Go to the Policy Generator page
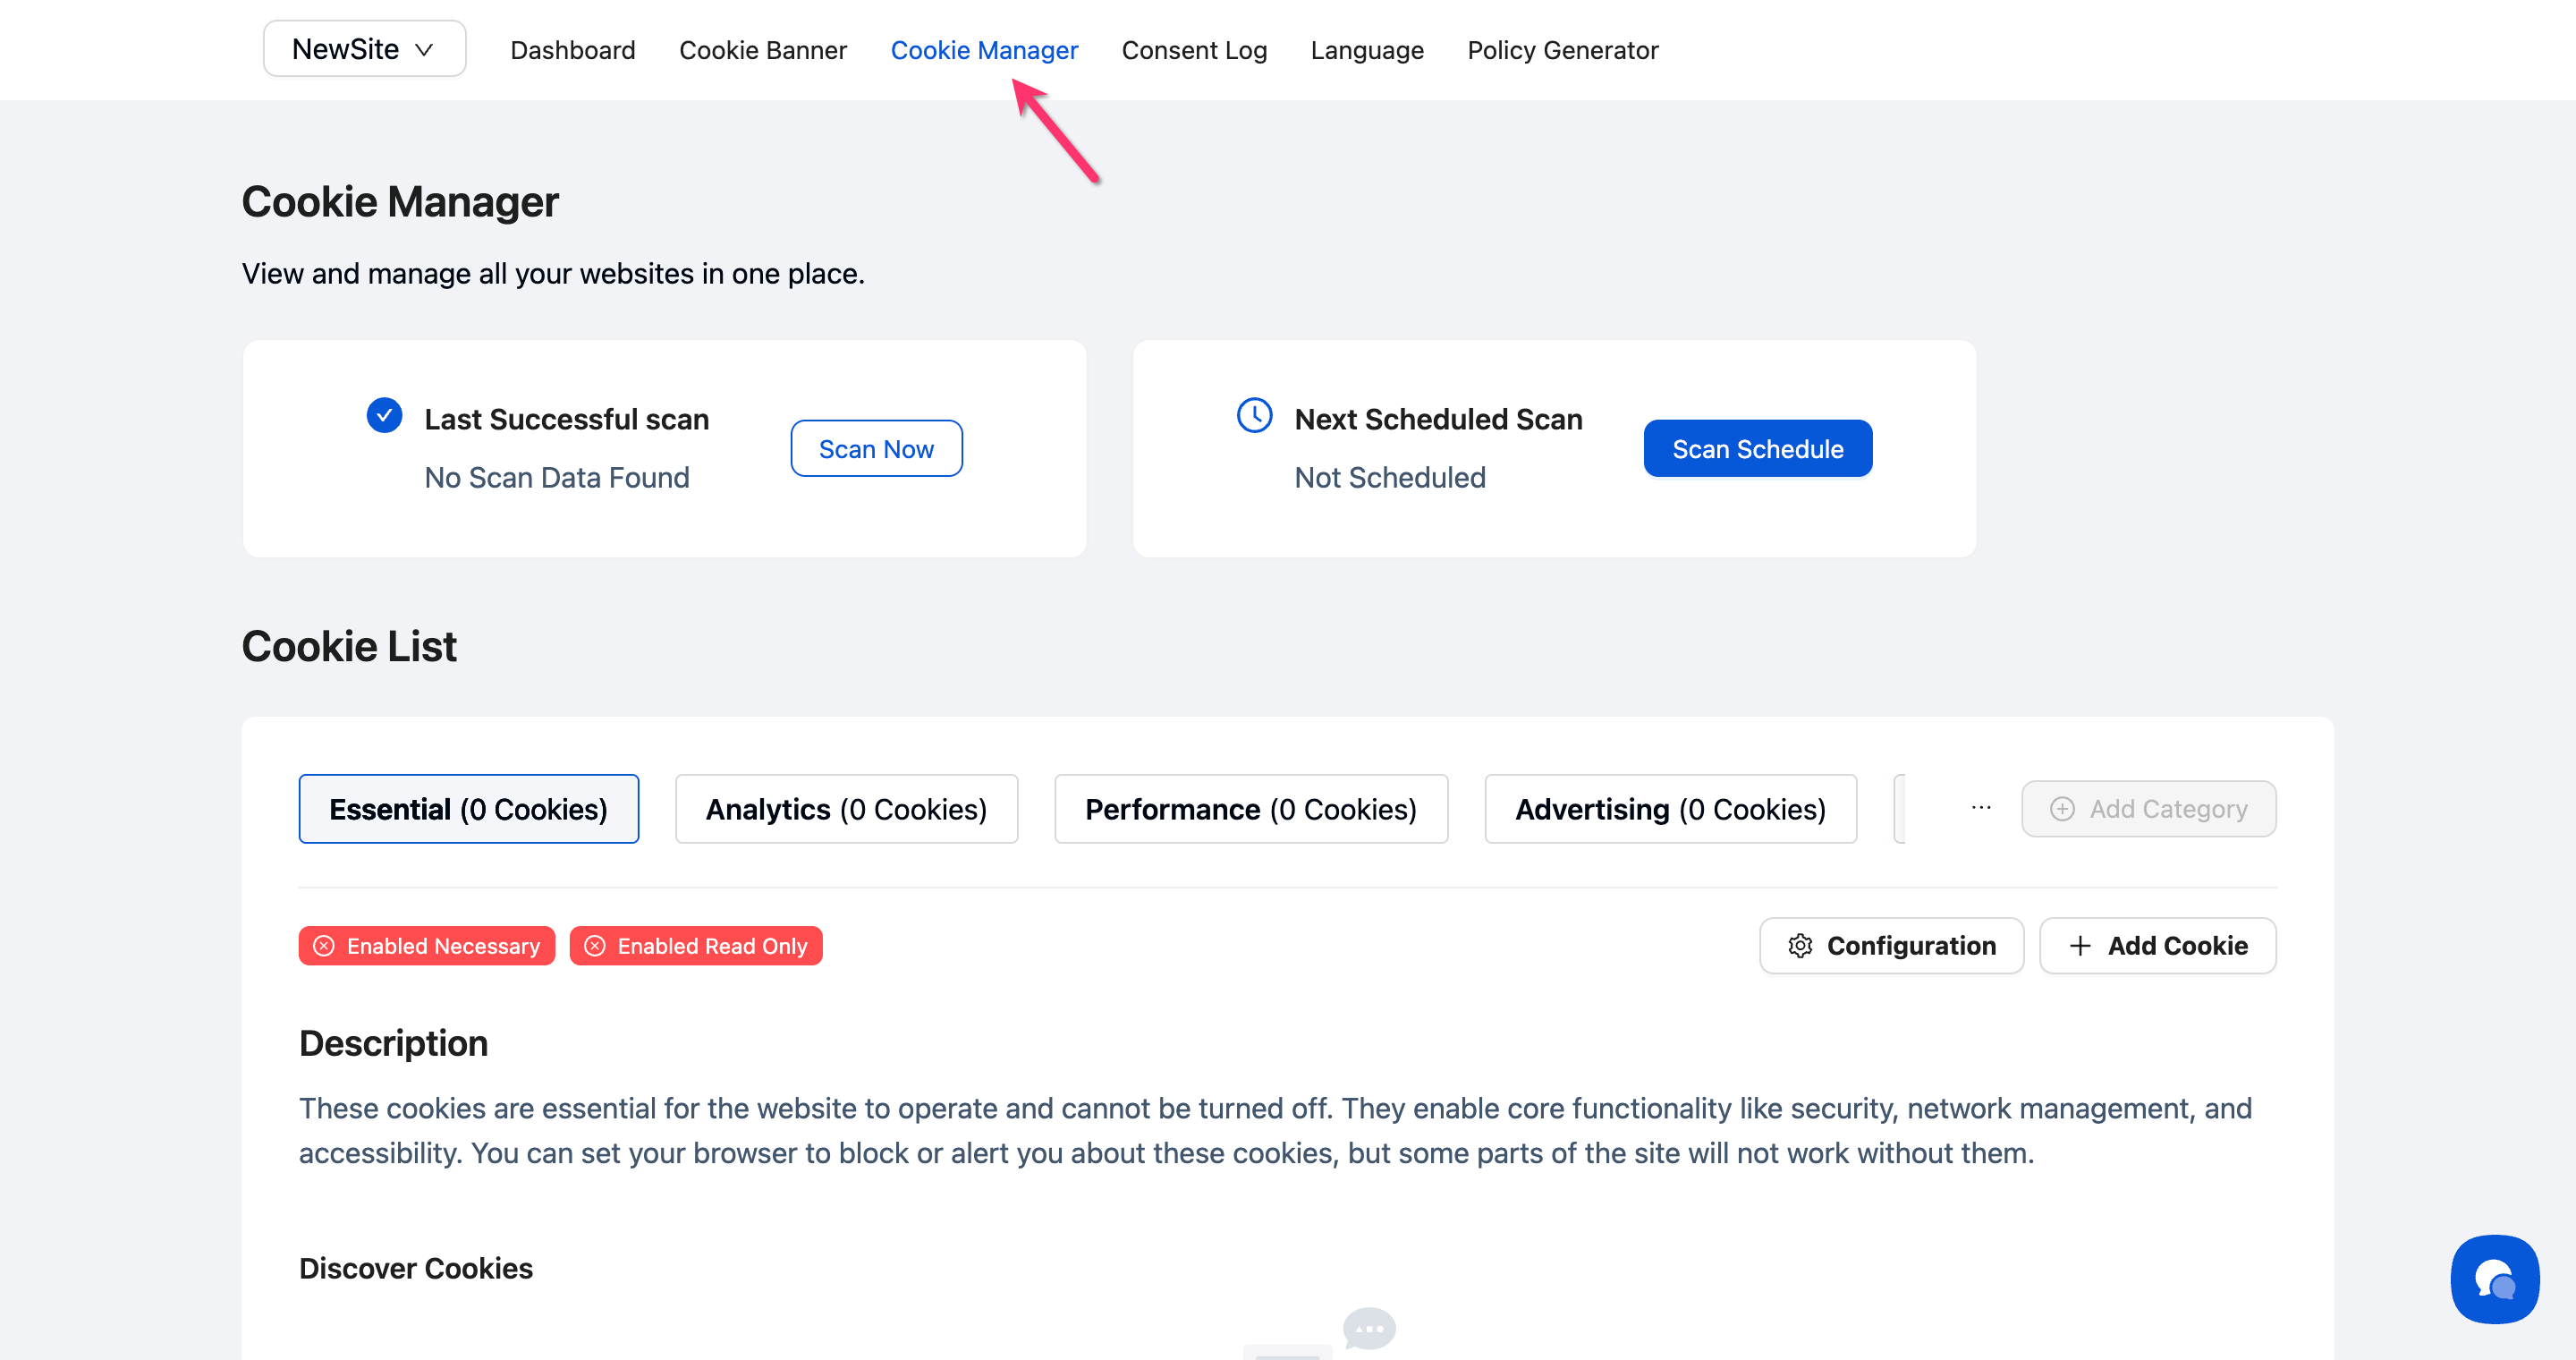The width and height of the screenshot is (2576, 1360). point(1562,50)
